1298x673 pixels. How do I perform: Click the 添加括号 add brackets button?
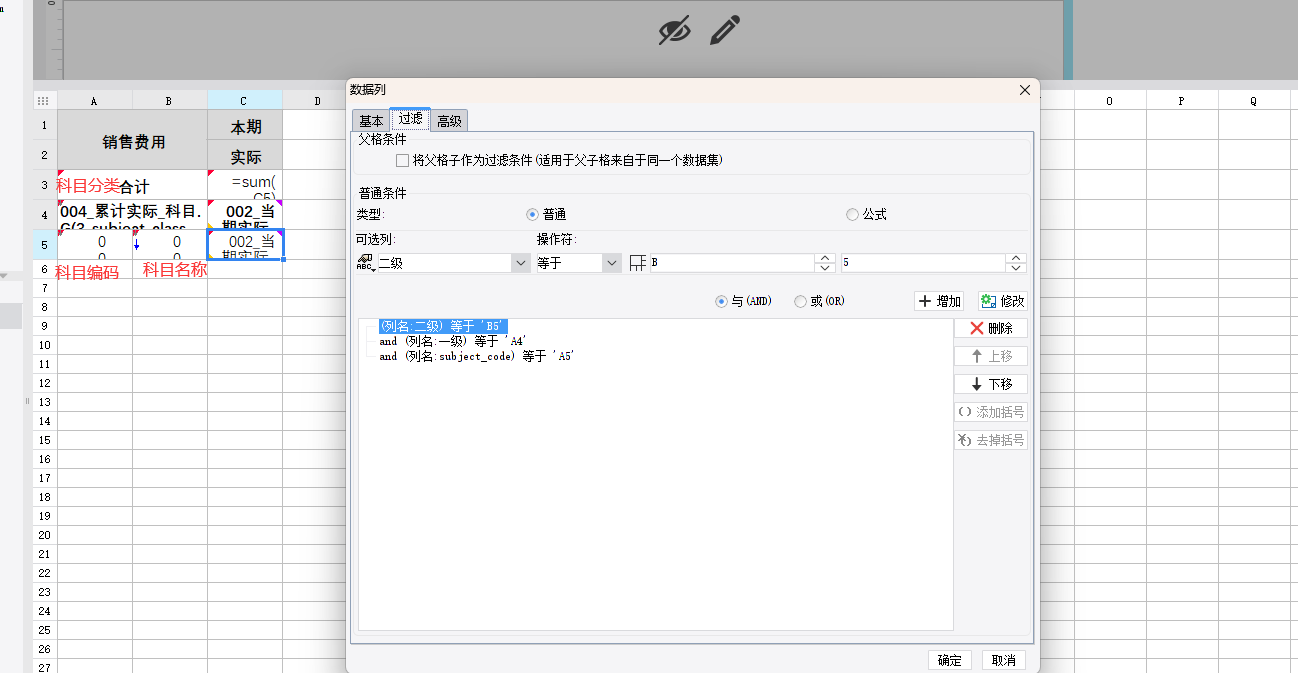991,412
